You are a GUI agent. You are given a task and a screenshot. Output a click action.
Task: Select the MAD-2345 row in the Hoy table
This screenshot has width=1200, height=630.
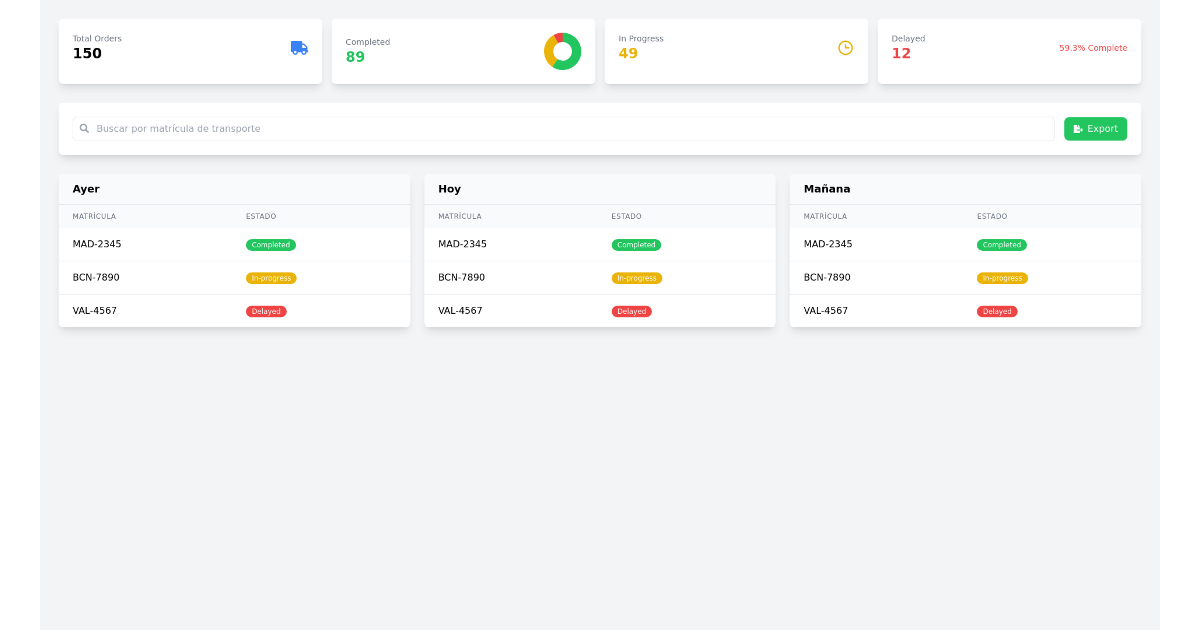(600, 243)
